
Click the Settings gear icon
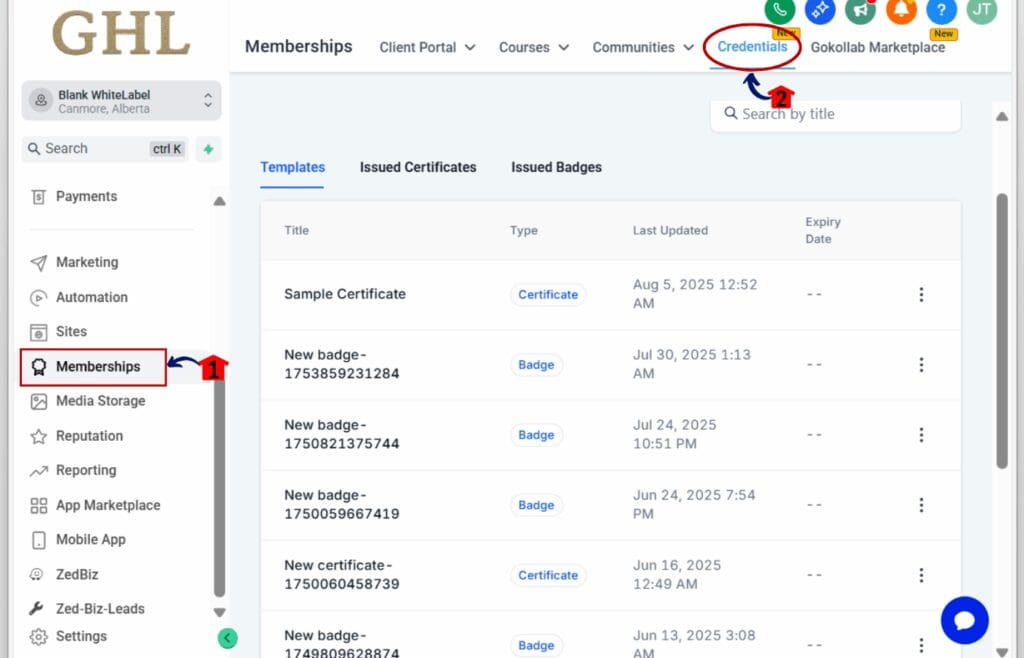(x=39, y=636)
